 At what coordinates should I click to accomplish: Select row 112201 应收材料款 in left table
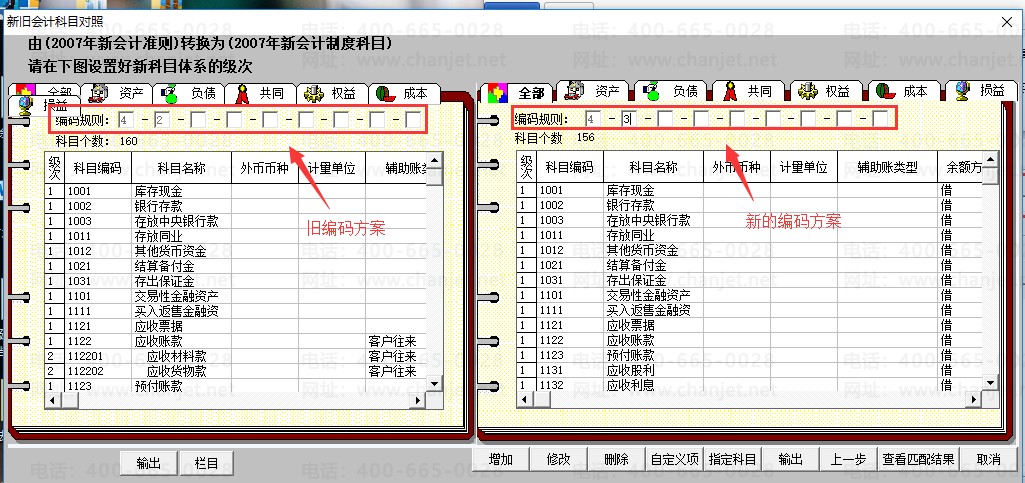[235, 356]
